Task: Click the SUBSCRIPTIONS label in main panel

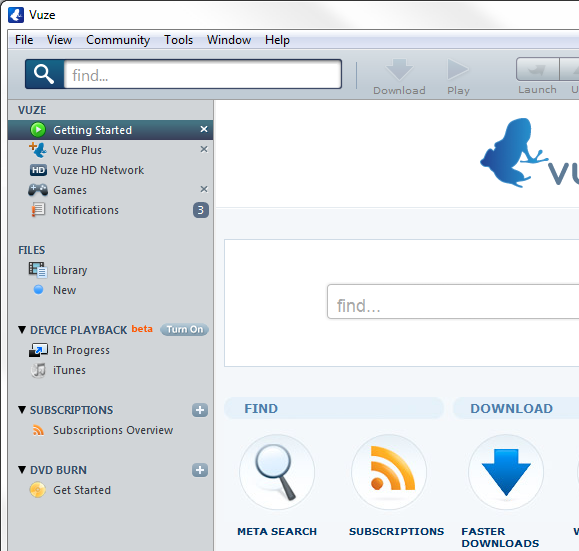Action: pos(397,531)
